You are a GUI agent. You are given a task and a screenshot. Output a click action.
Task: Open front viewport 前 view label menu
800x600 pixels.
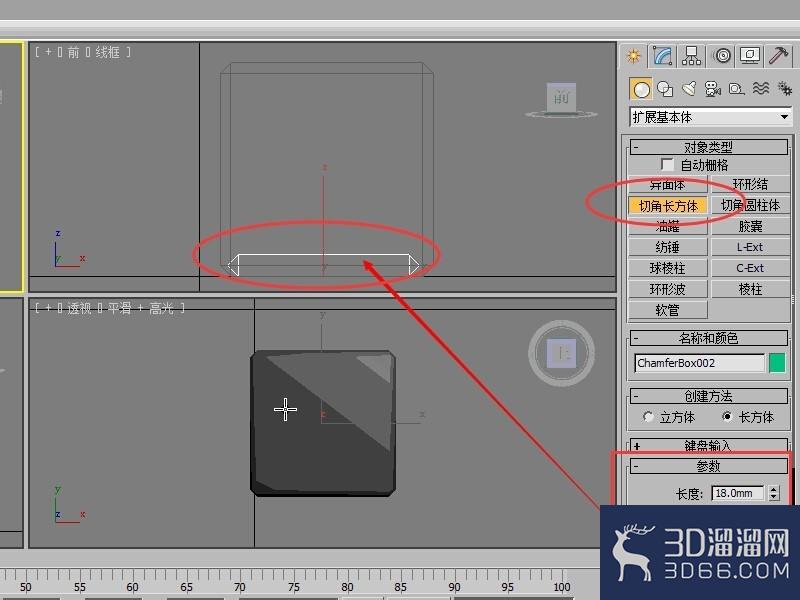point(73,52)
